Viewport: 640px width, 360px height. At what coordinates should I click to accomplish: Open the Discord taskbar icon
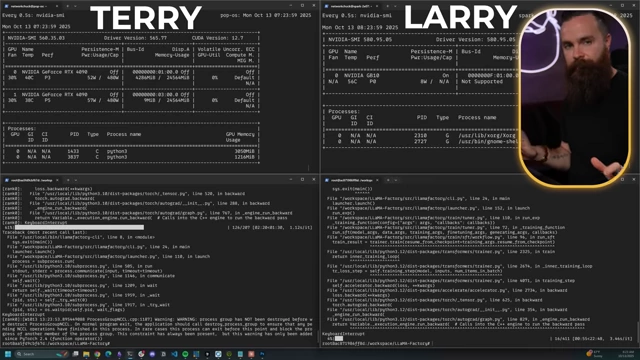pyautogui.click(x=152, y=354)
